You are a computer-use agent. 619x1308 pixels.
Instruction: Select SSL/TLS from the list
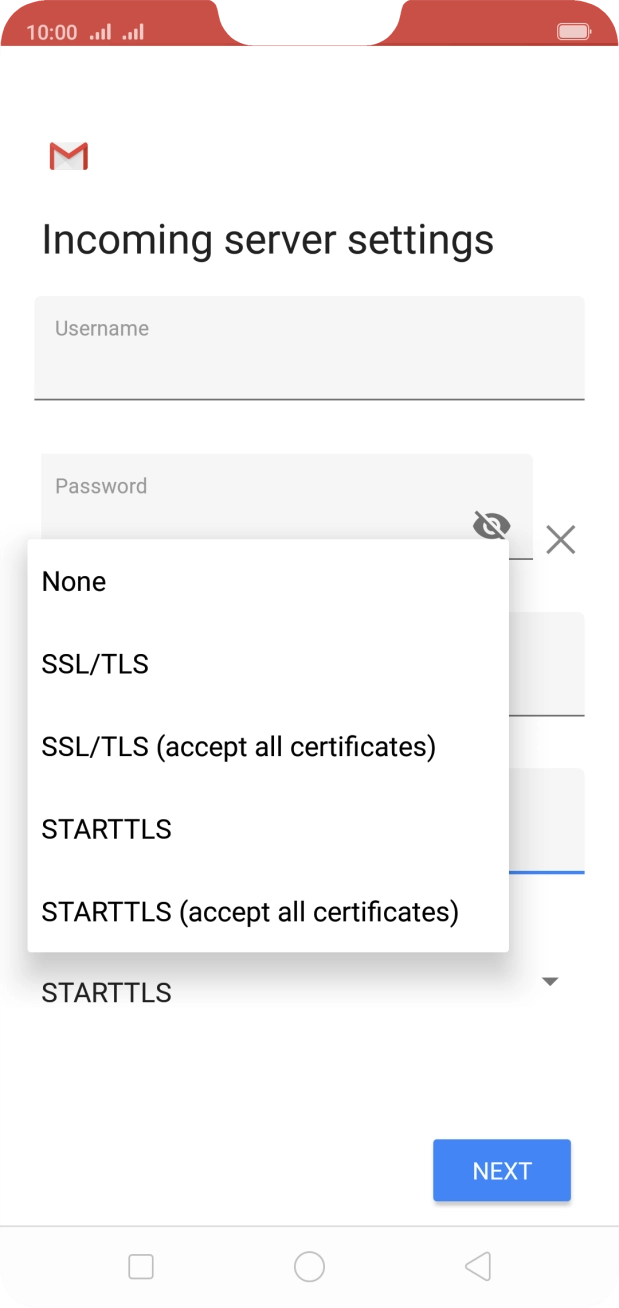pos(94,663)
